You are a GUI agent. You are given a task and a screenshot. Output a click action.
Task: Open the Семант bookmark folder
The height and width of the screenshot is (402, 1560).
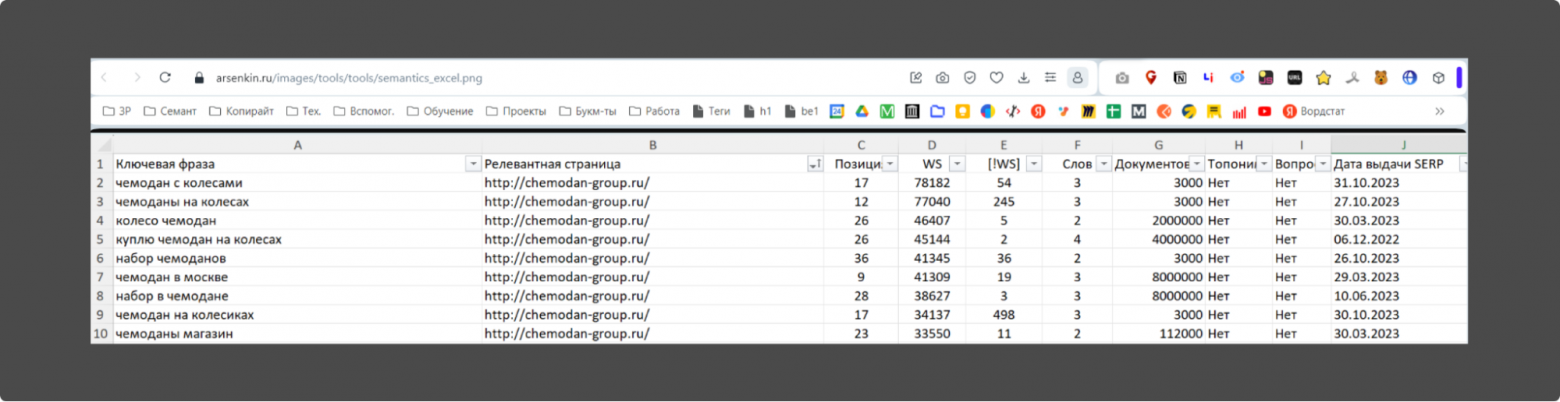170,111
